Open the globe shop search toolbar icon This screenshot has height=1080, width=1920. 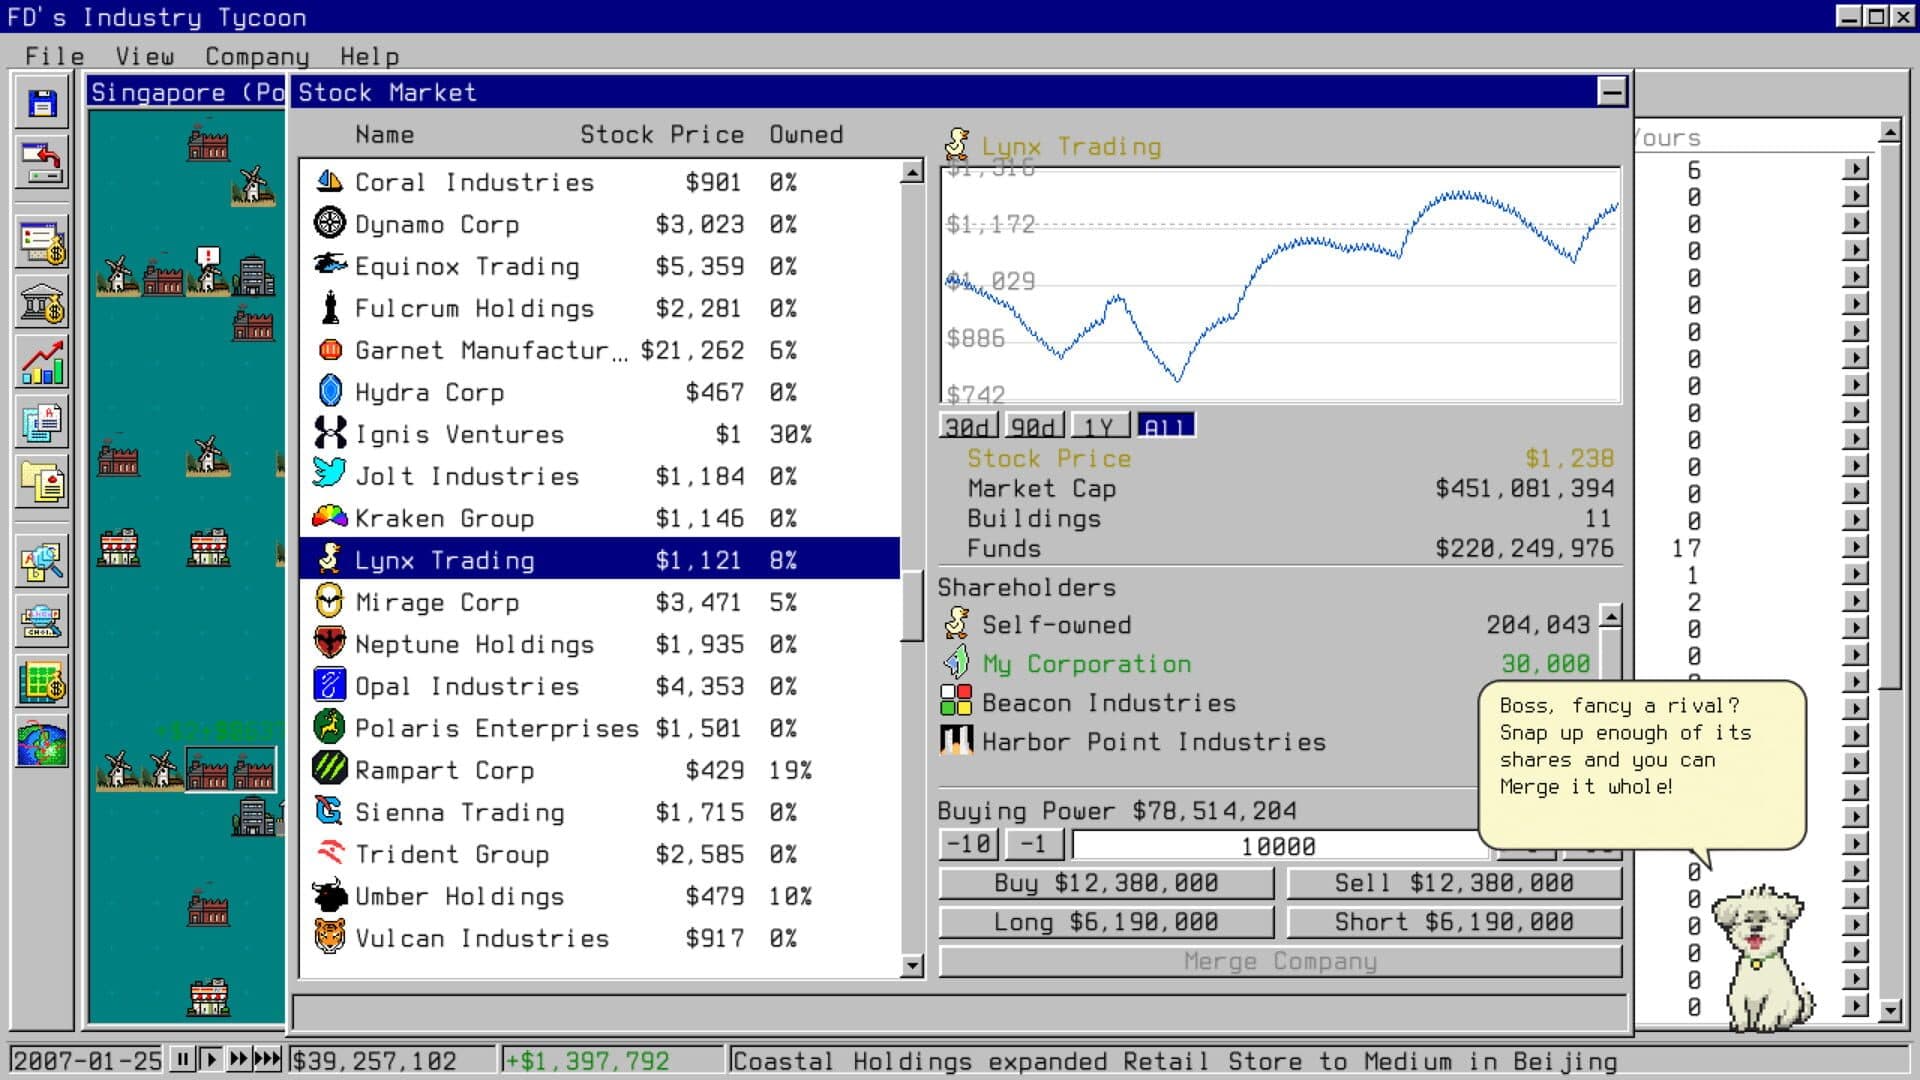pyautogui.click(x=42, y=622)
